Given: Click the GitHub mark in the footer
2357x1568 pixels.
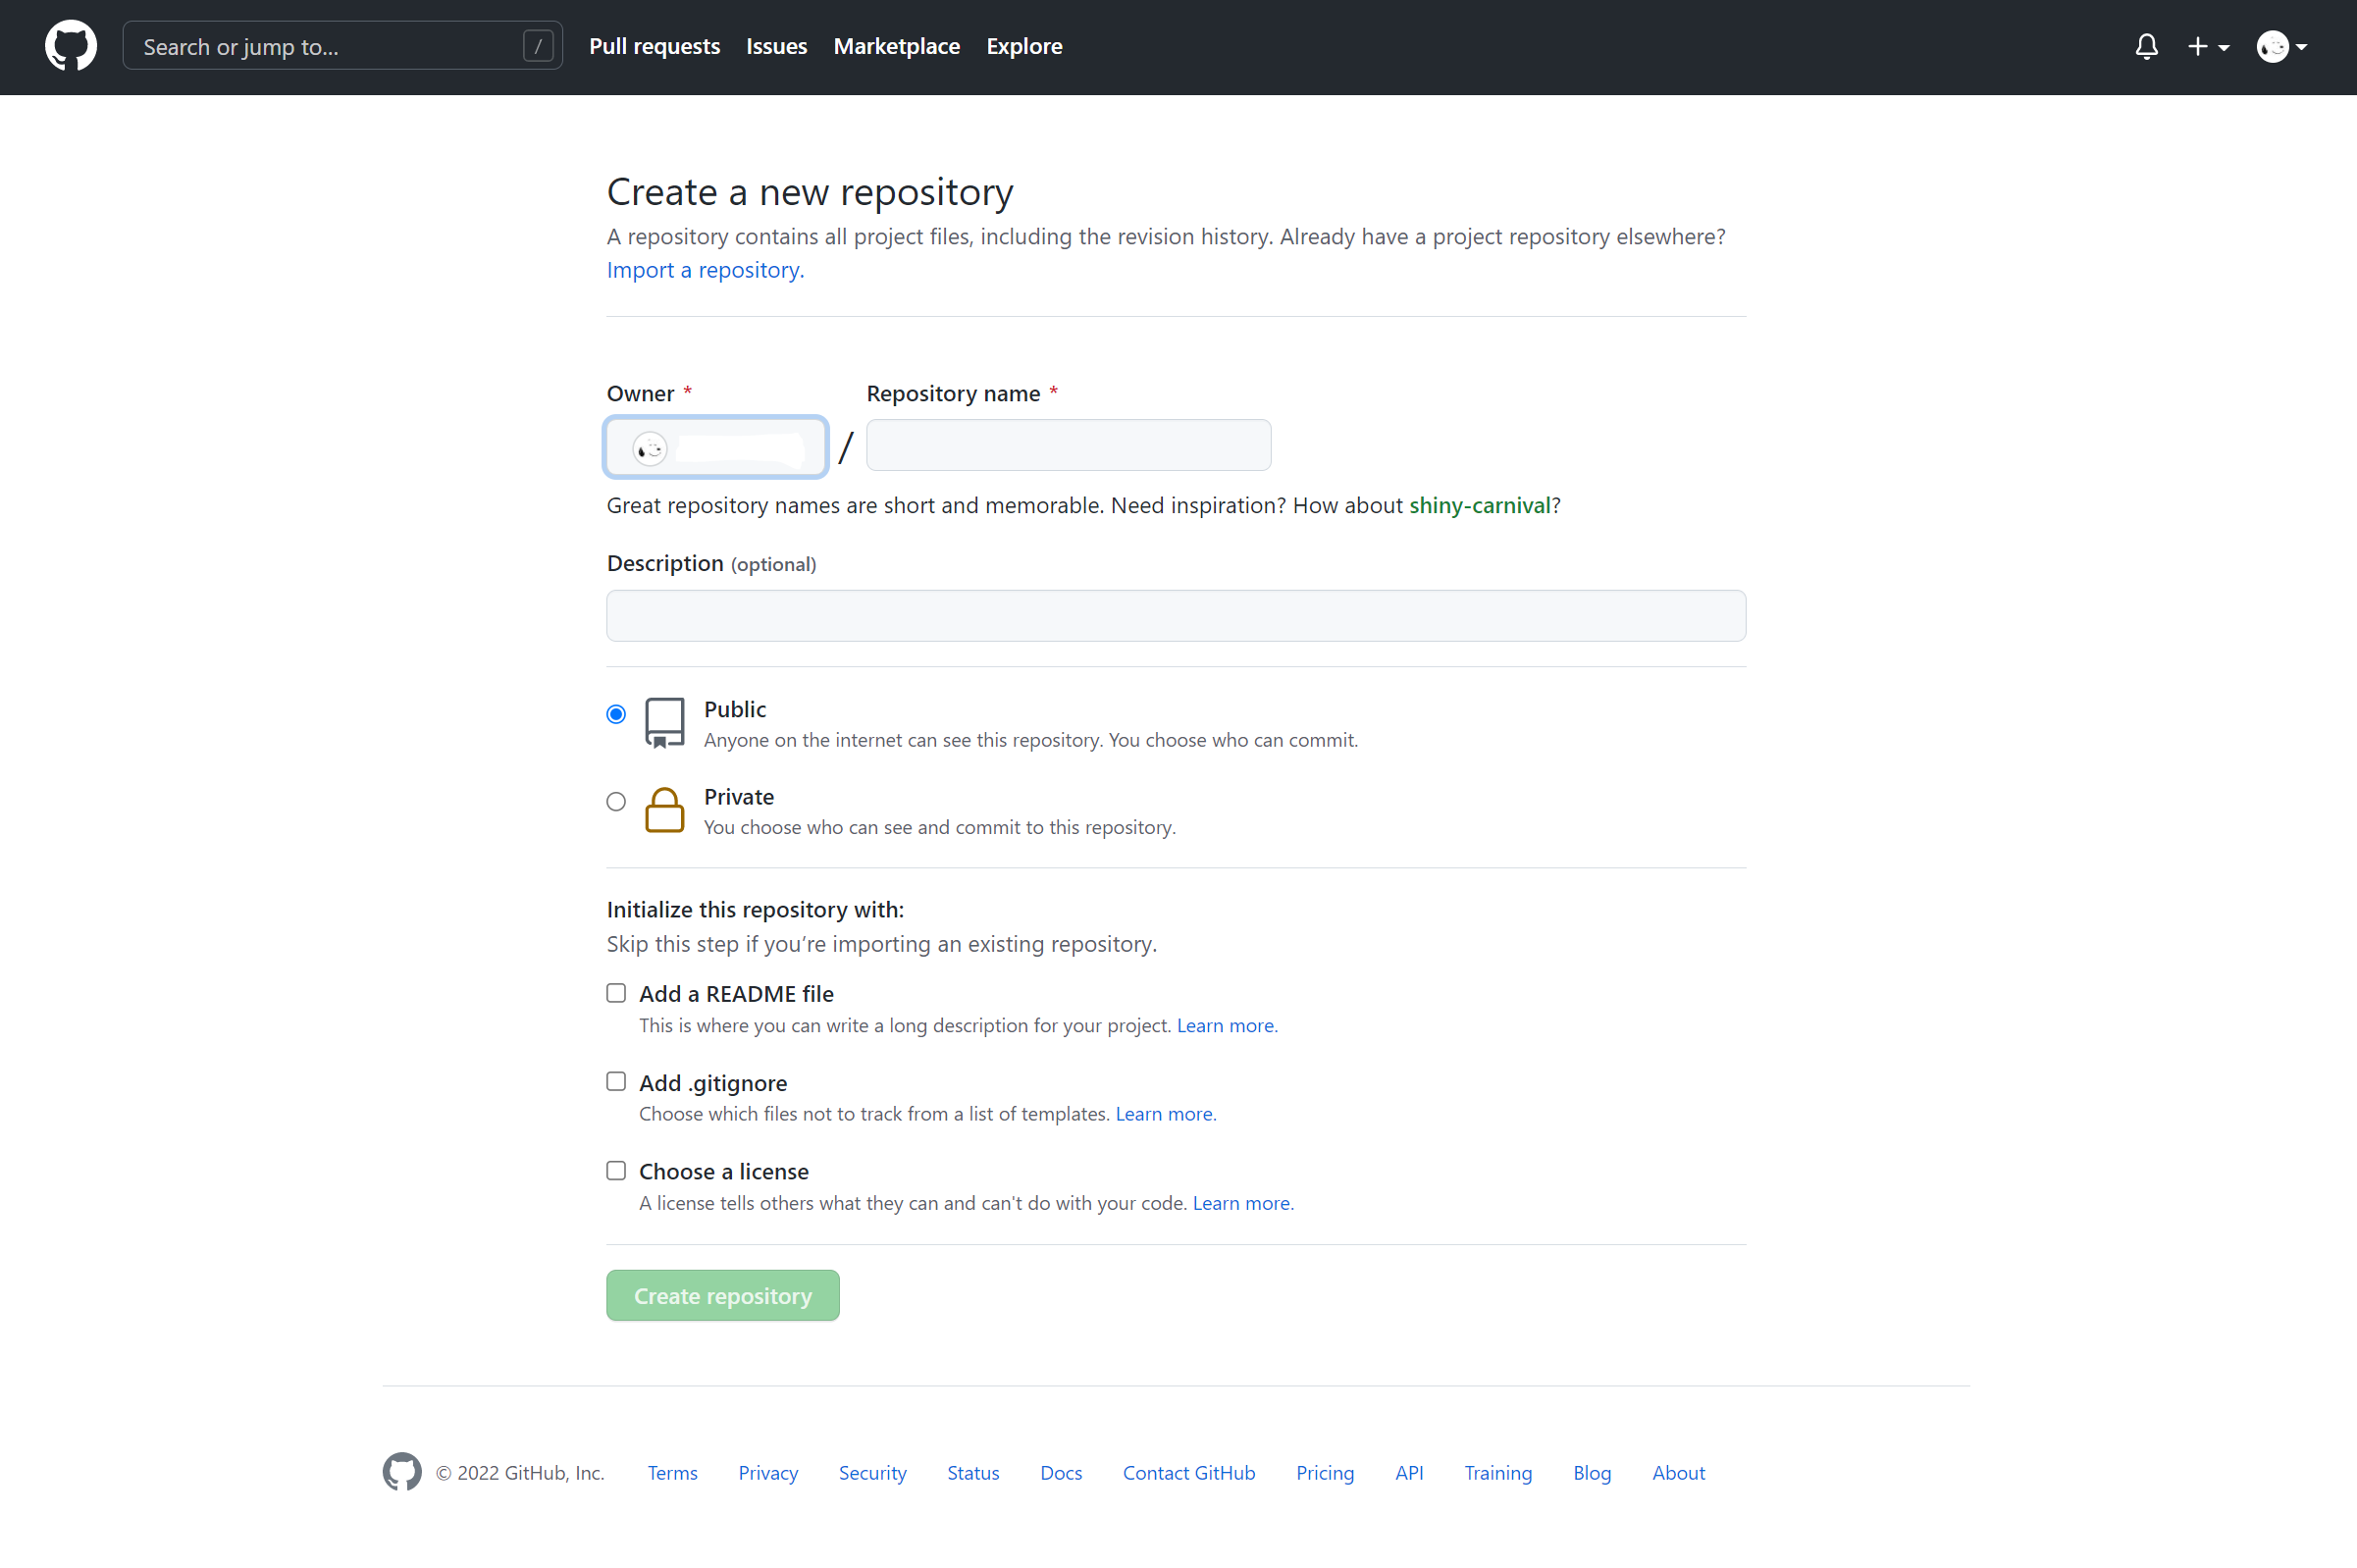Looking at the screenshot, I should [401, 1472].
